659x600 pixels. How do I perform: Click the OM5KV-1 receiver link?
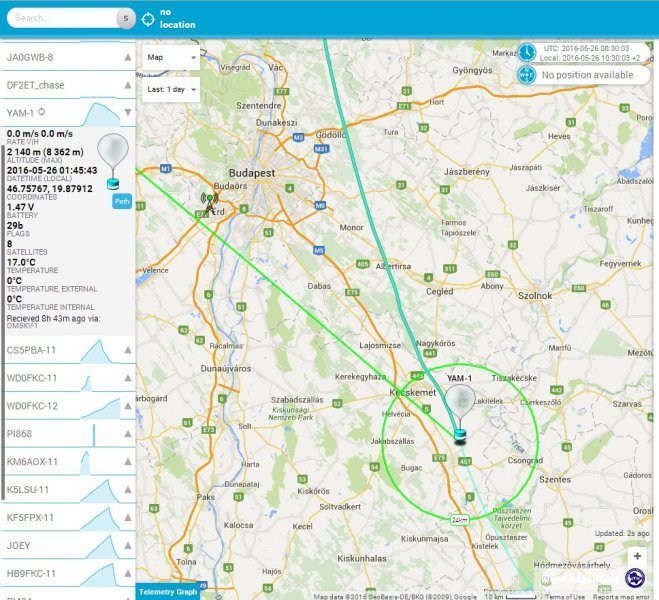[x=22, y=326]
